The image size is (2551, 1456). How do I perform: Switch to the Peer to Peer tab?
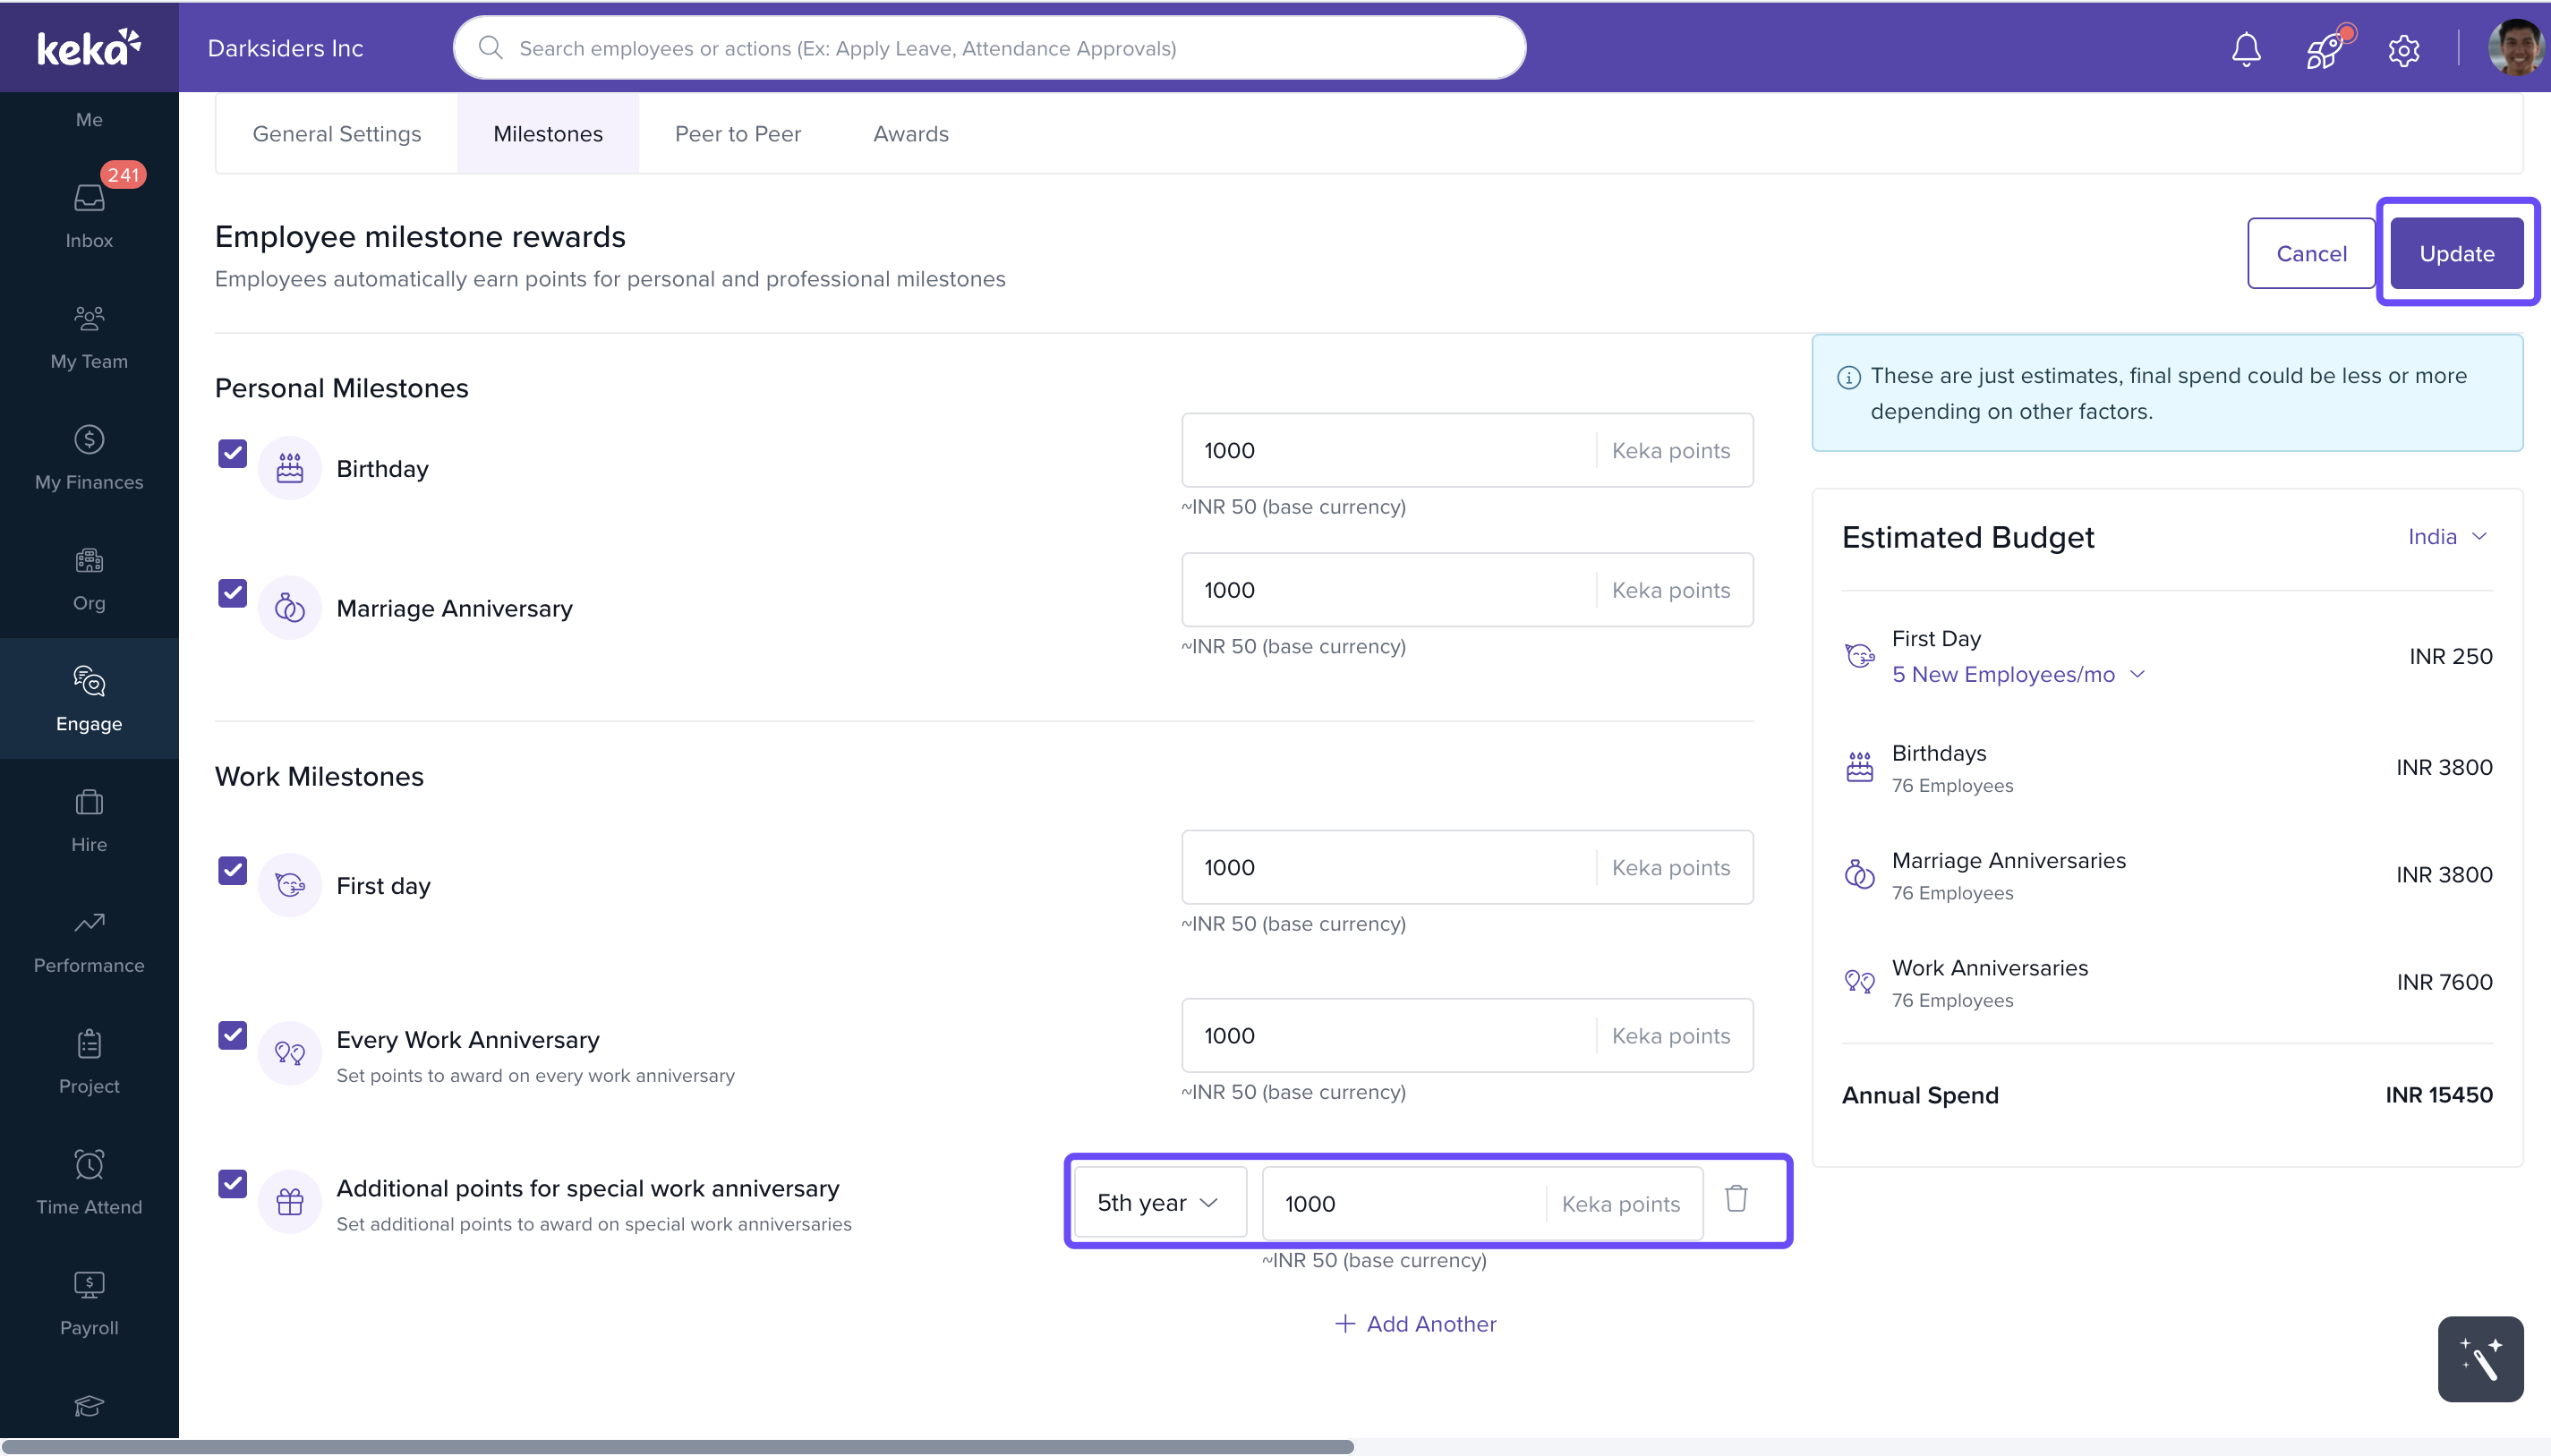(x=737, y=134)
